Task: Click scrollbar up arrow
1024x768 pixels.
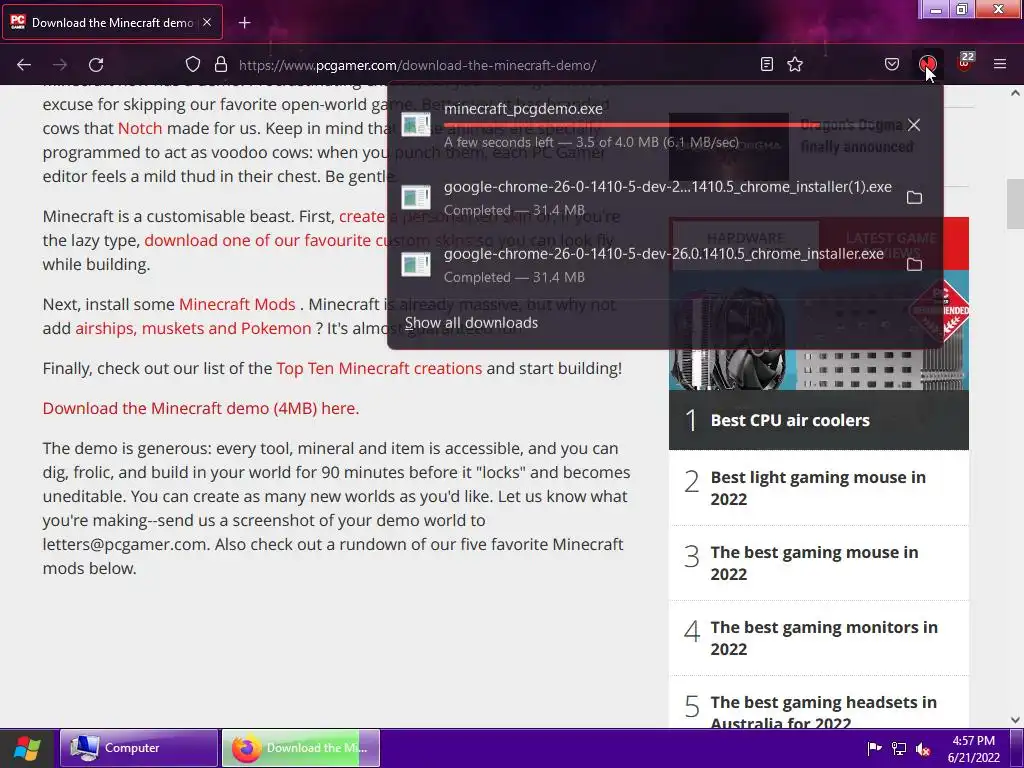Action: click(1015, 93)
